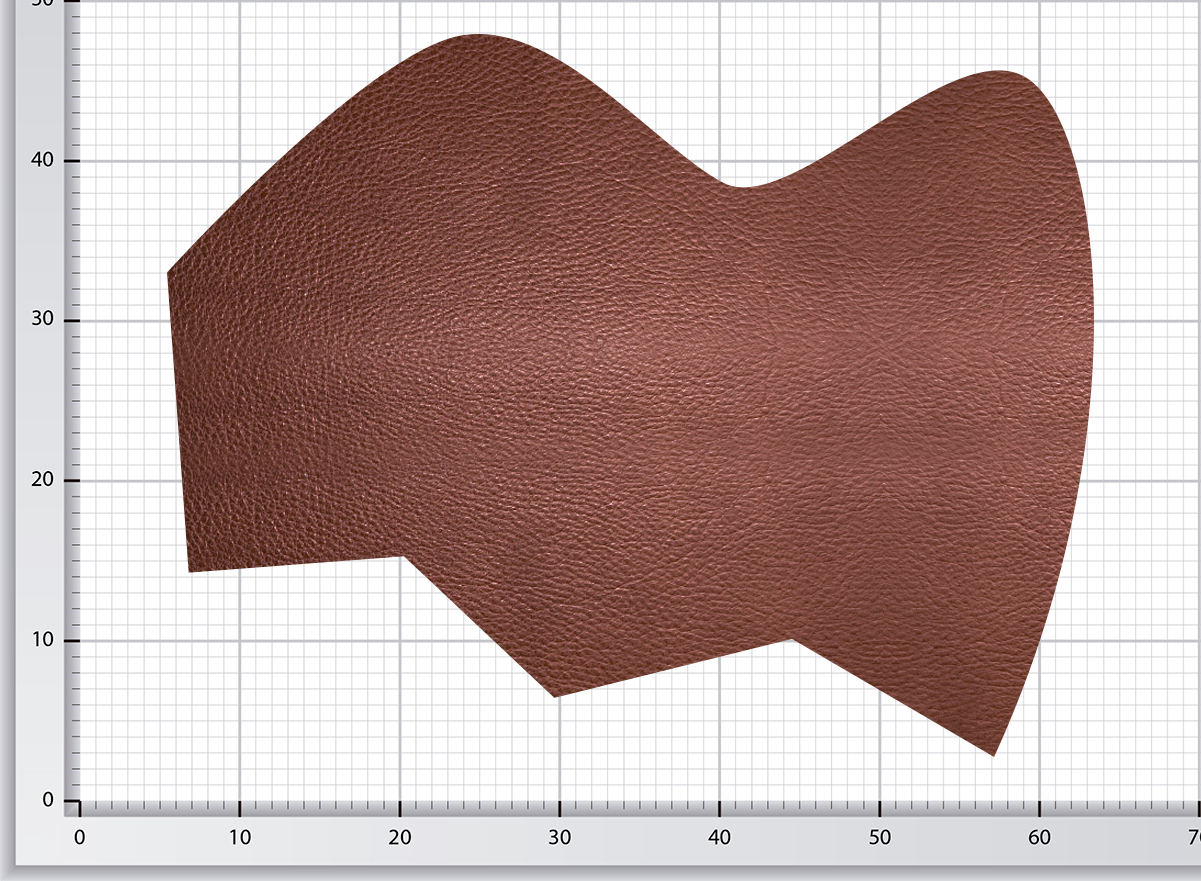Click the lowest middle vertex of the leather
The width and height of the screenshot is (1201, 881).
pos(554,696)
